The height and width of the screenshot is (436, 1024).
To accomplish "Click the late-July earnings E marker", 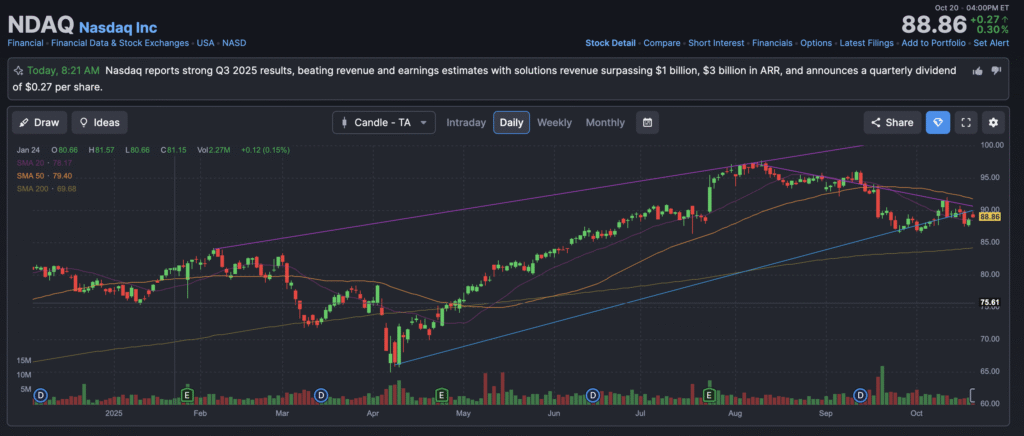I will click(711, 396).
